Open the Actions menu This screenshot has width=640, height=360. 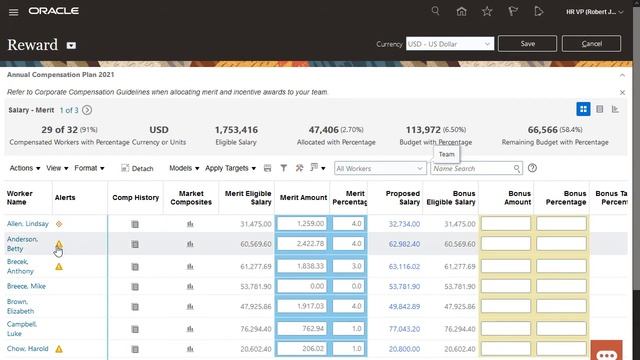[x=25, y=168]
